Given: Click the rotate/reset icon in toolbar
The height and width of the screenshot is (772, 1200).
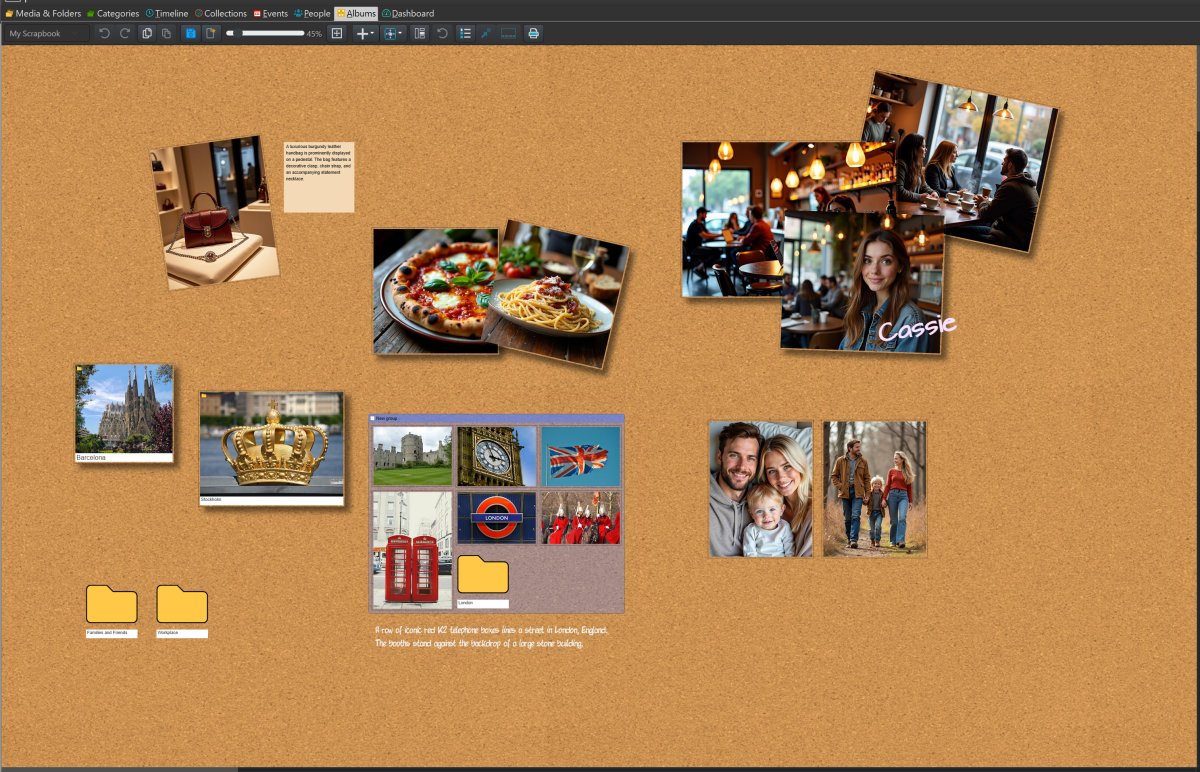Looking at the screenshot, I should pyautogui.click(x=442, y=33).
